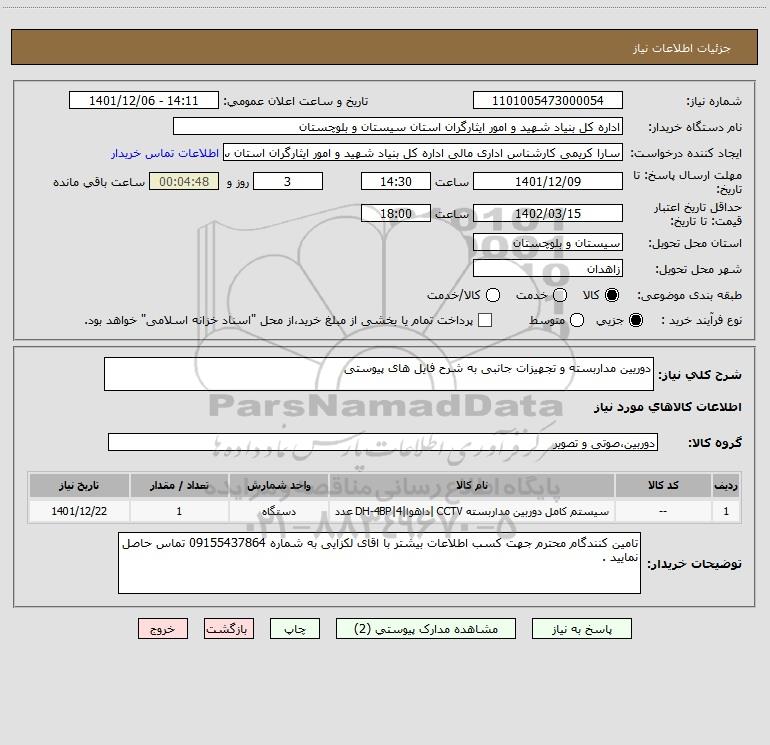Click the بازگشت back button
This screenshot has height=745, width=770.
[229, 629]
